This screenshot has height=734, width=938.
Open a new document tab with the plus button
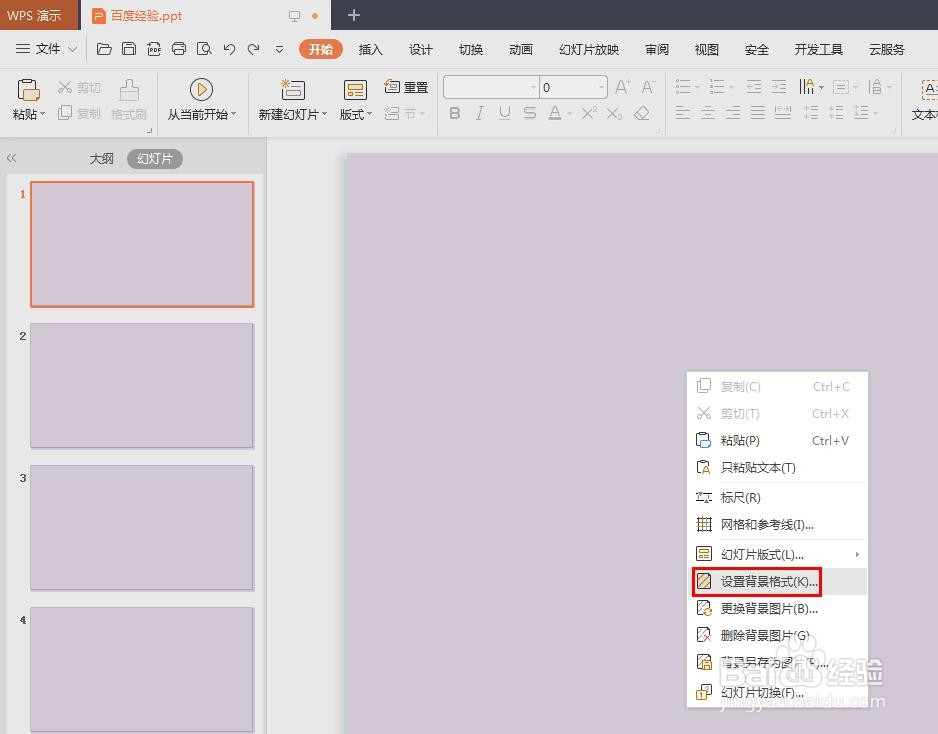(354, 15)
